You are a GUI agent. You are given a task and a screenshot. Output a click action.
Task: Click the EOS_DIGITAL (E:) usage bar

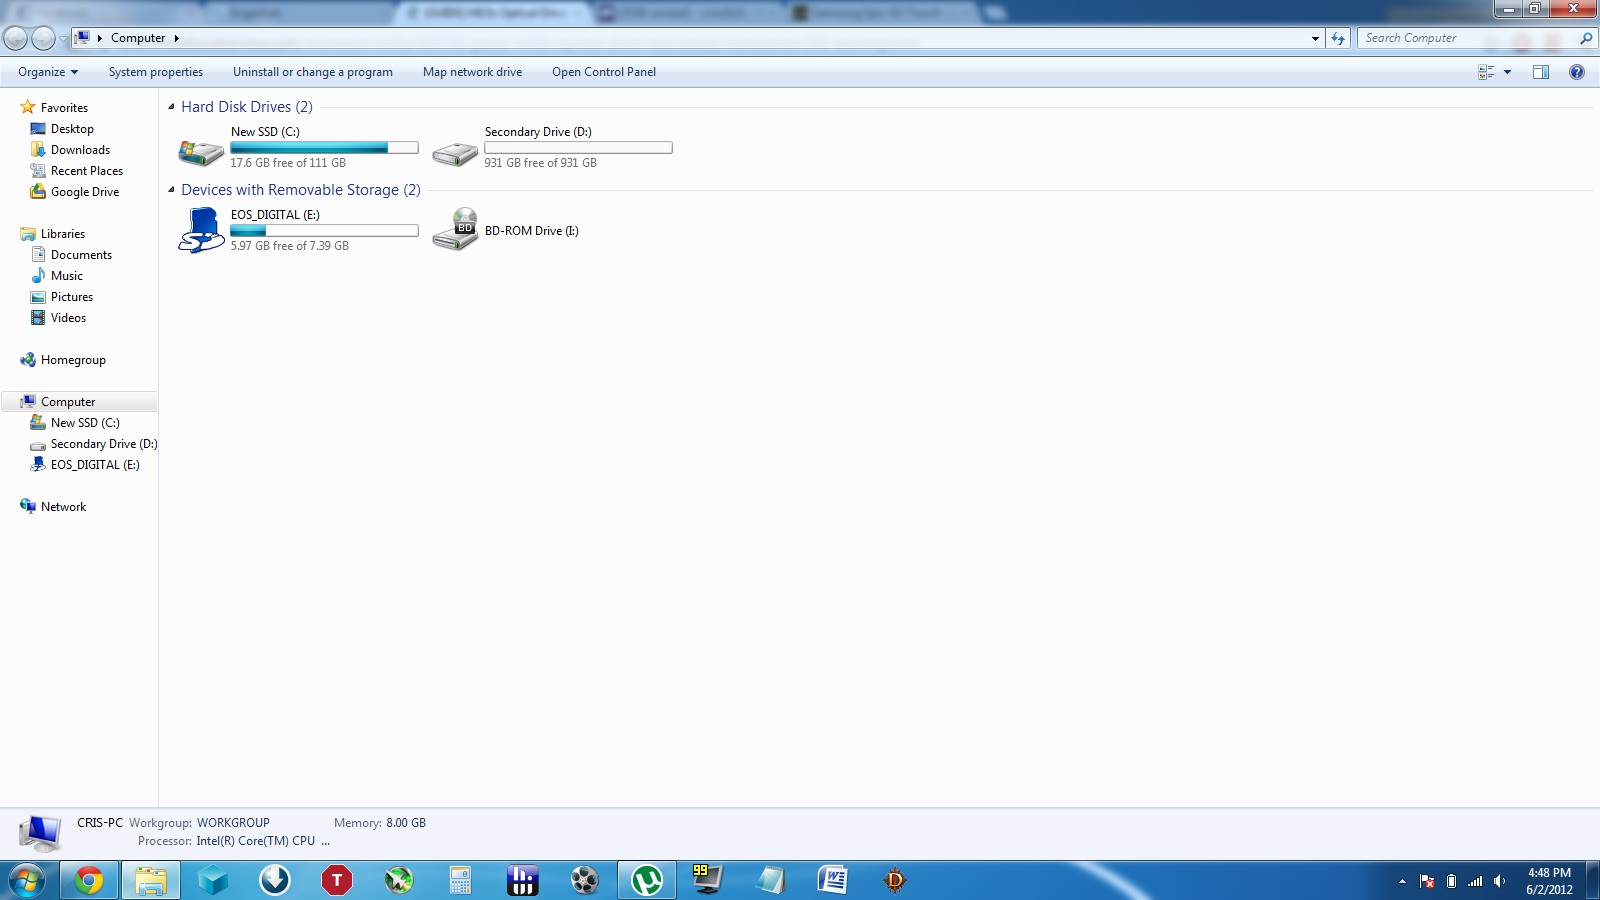[324, 231]
